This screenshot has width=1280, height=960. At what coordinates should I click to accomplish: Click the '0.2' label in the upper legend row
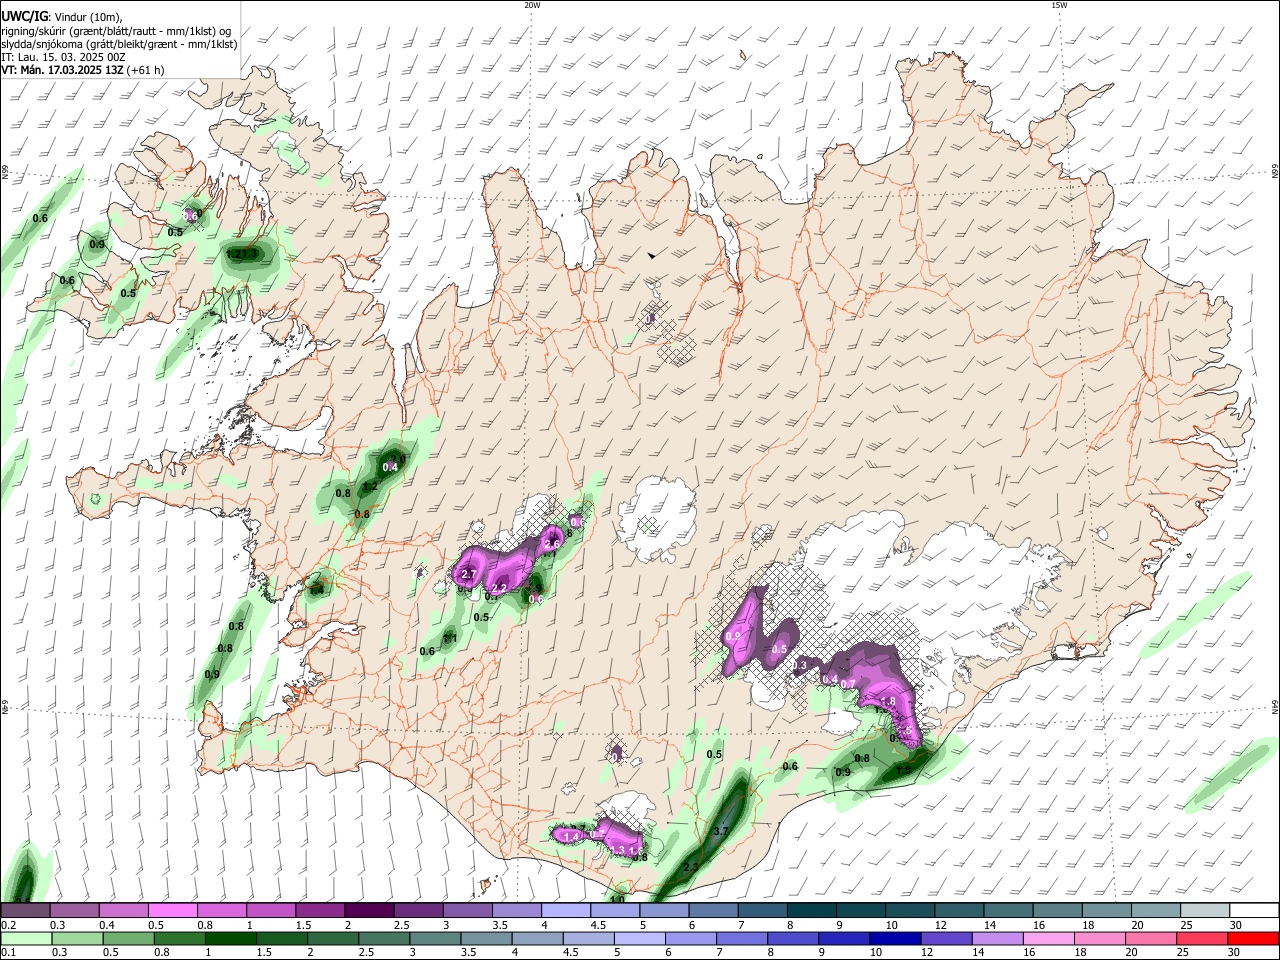tap(9, 925)
